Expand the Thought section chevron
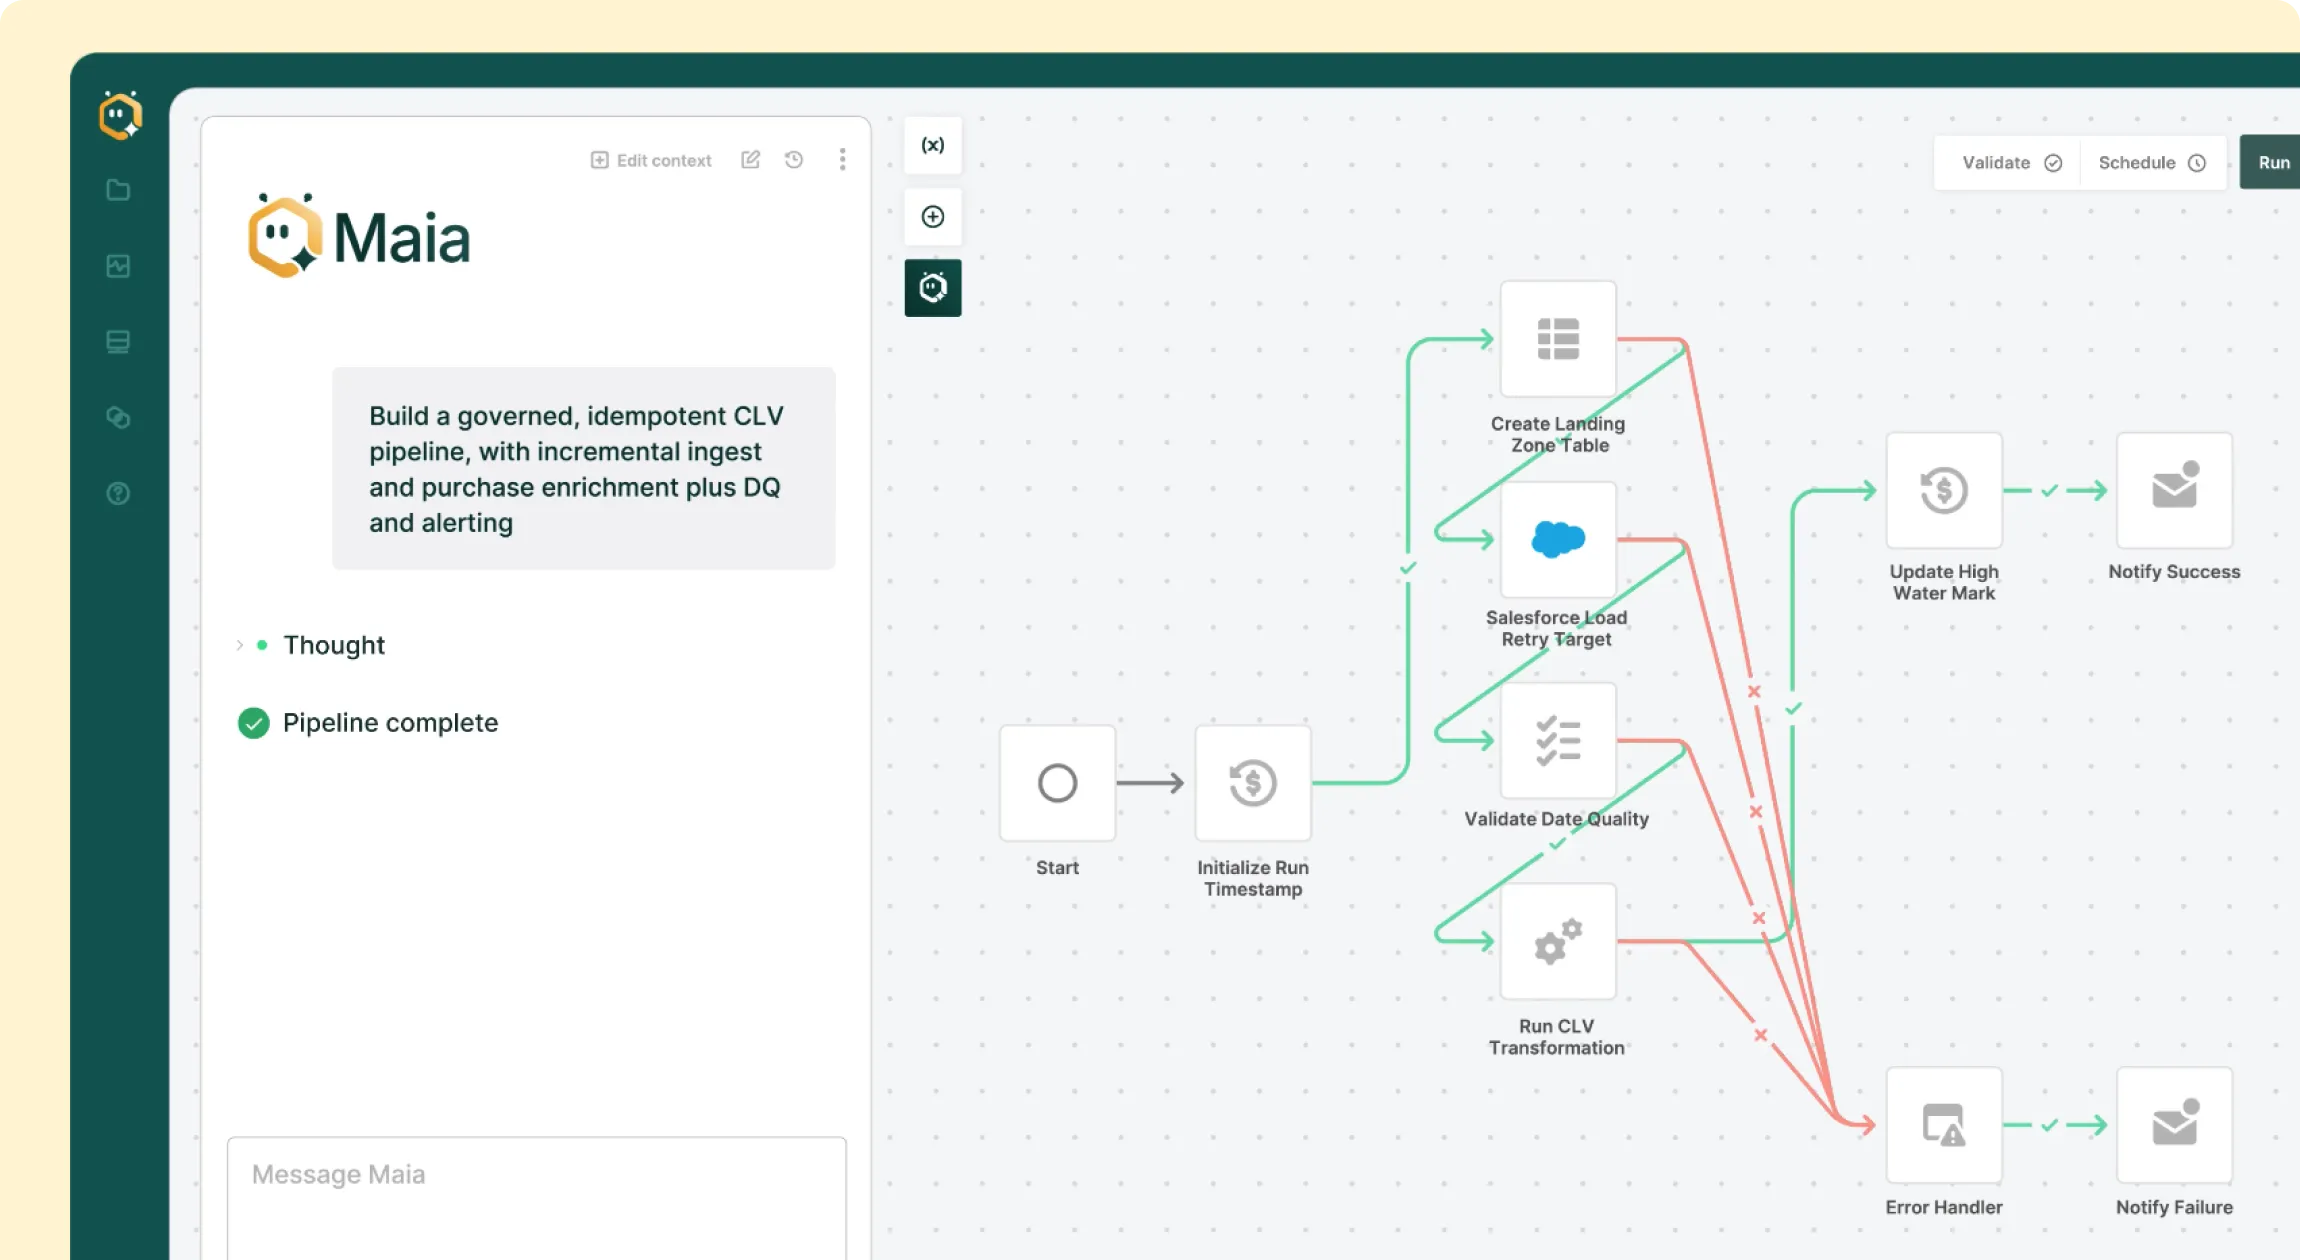 tap(240, 645)
